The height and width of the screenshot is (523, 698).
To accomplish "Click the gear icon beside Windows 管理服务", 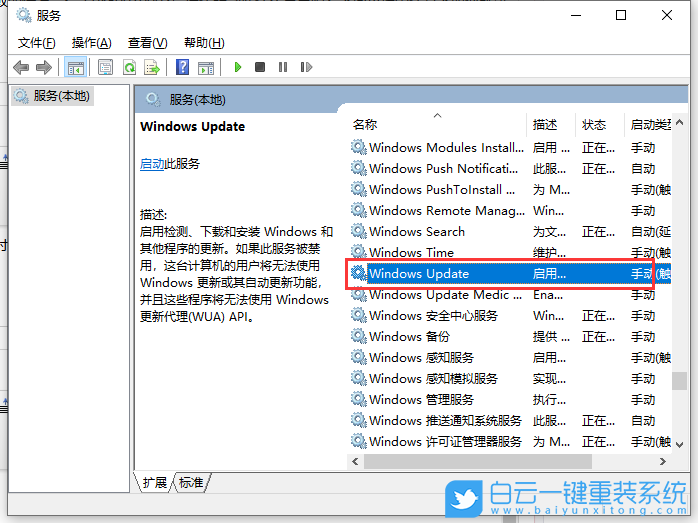I will coord(358,399).
